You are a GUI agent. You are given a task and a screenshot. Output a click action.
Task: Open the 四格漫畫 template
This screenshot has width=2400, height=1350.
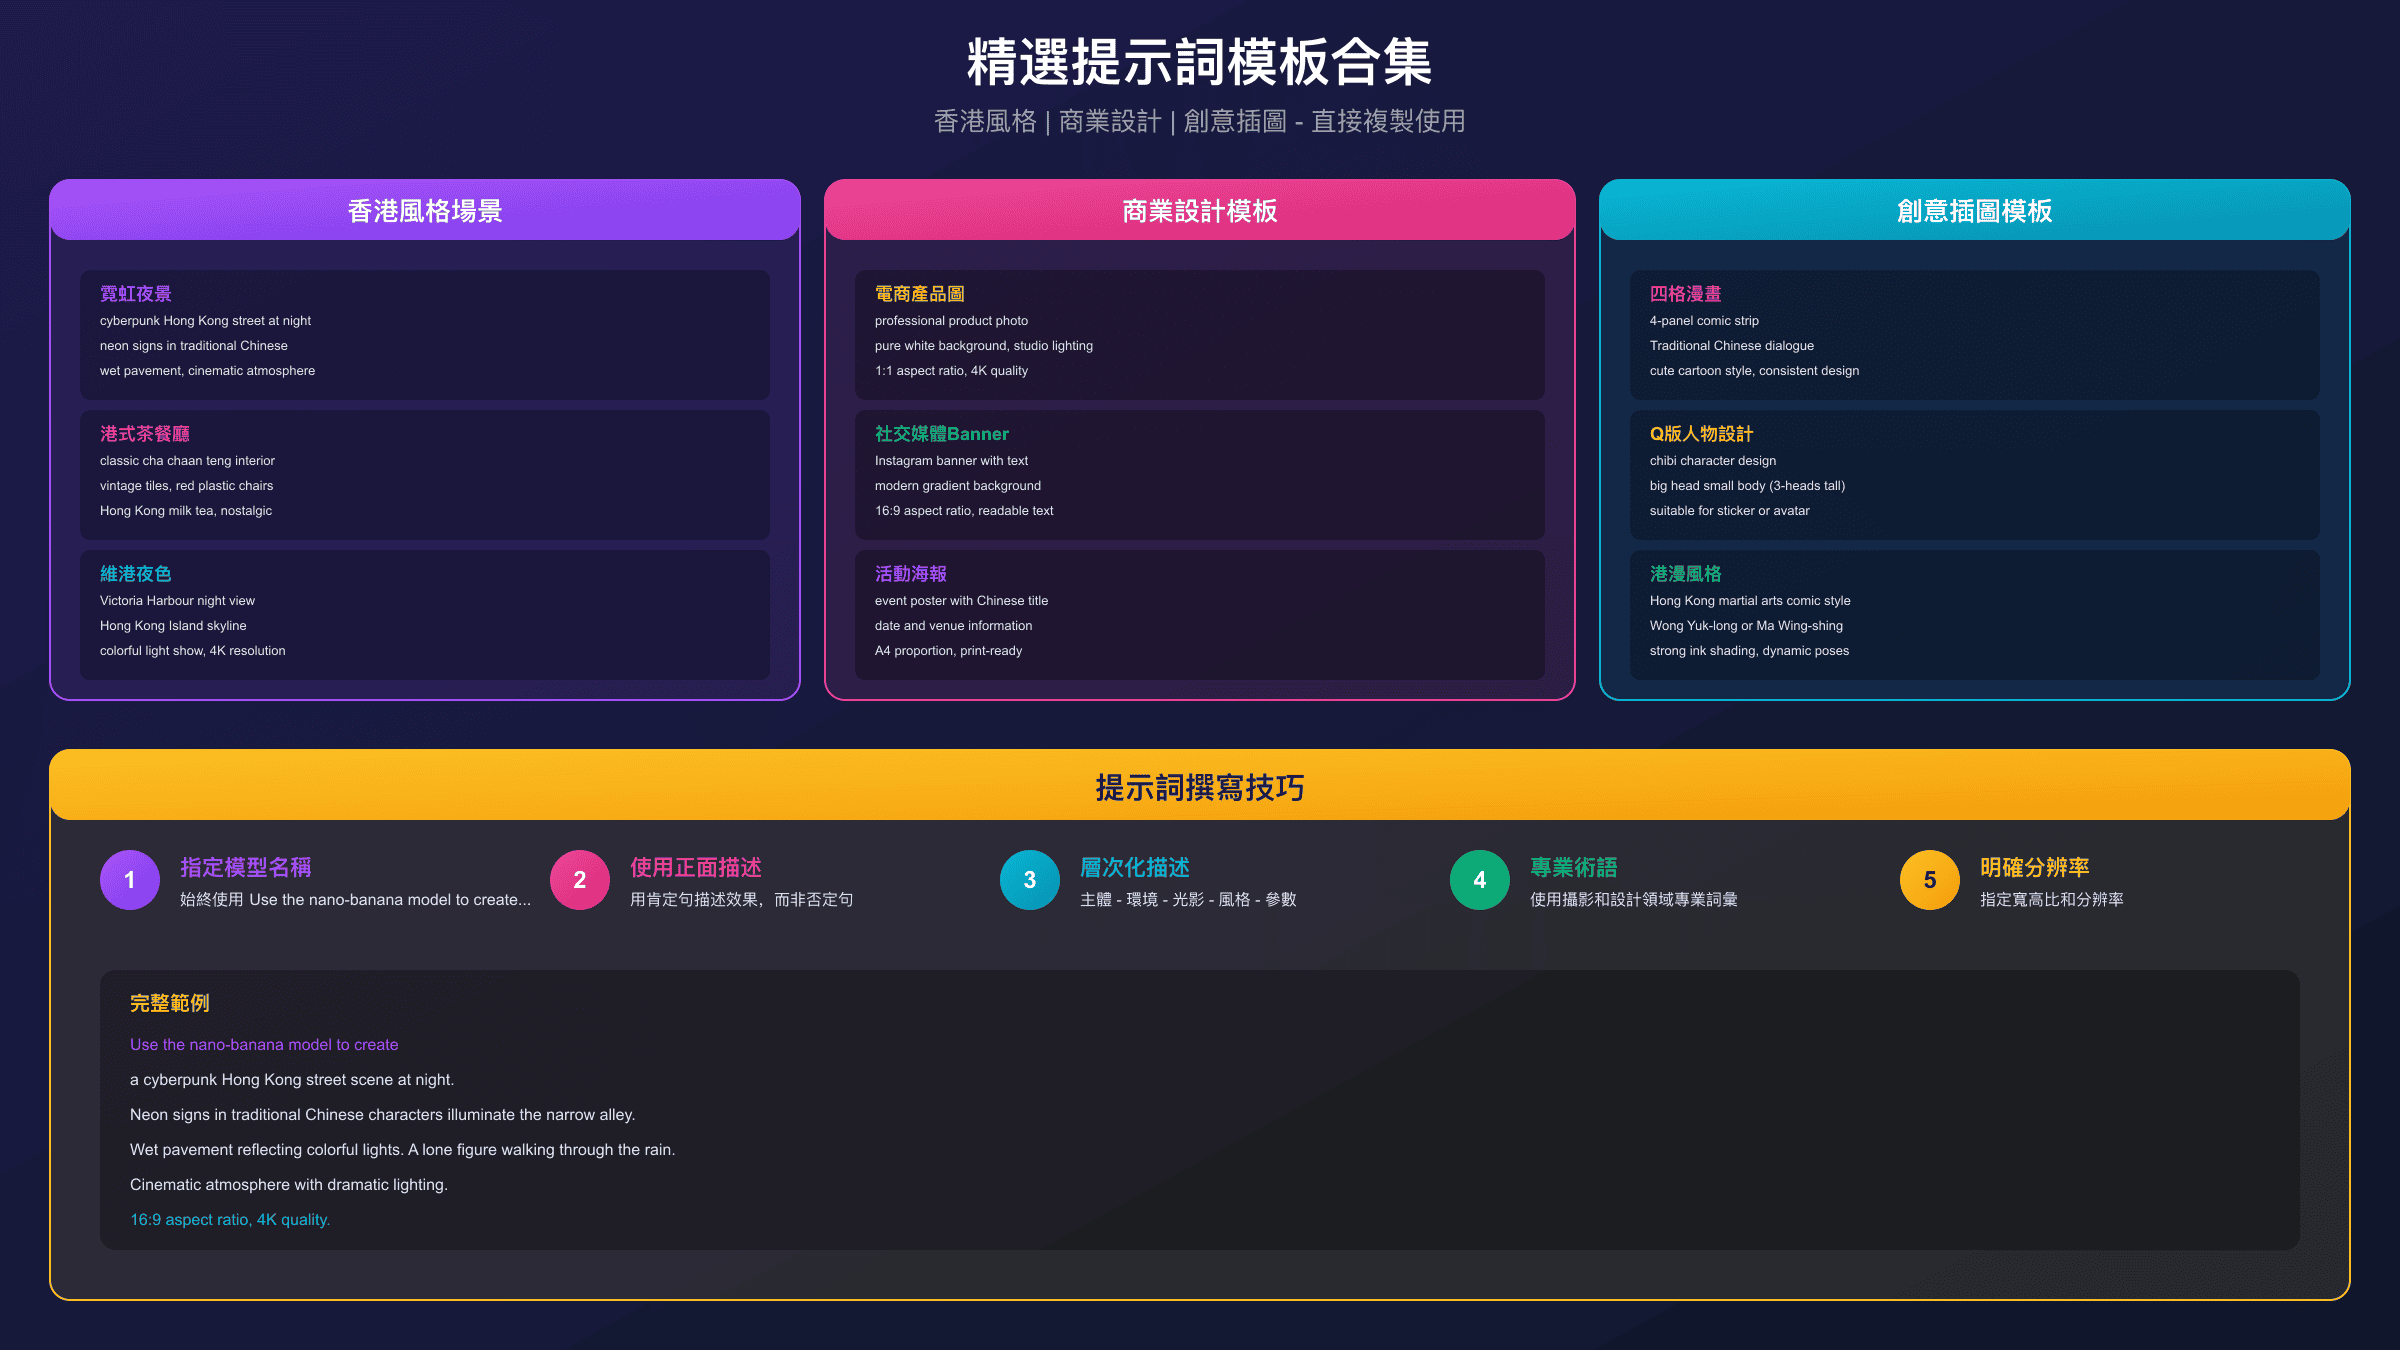(x=1685, y=293)
